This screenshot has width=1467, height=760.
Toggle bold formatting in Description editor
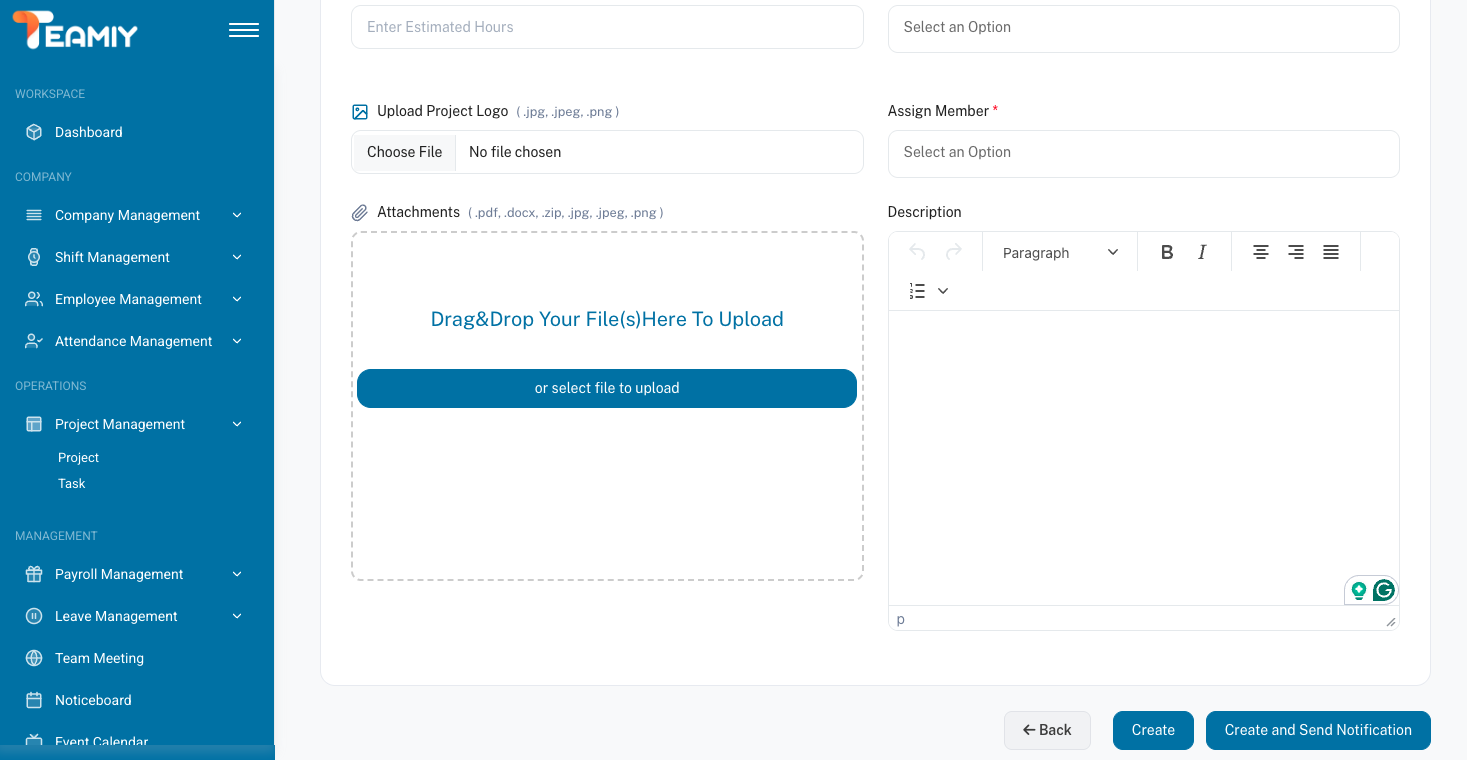pos(1166,253)
